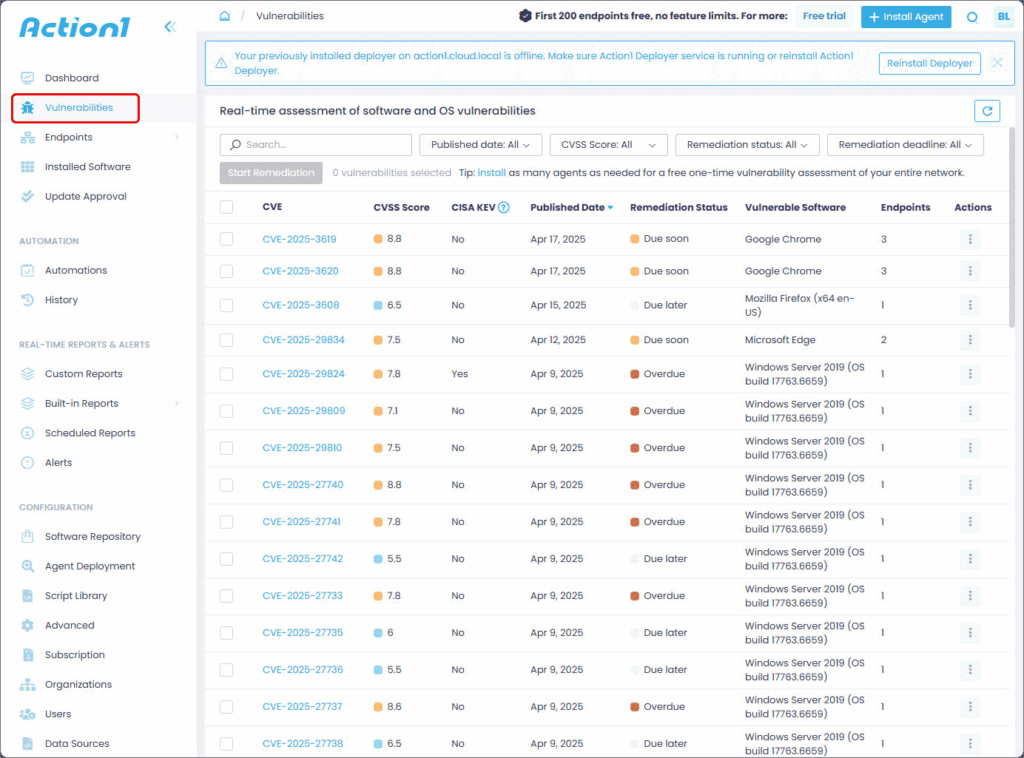Open actions menu for CVE-2025-29834

pyautogui.click(x=970, y=340)
